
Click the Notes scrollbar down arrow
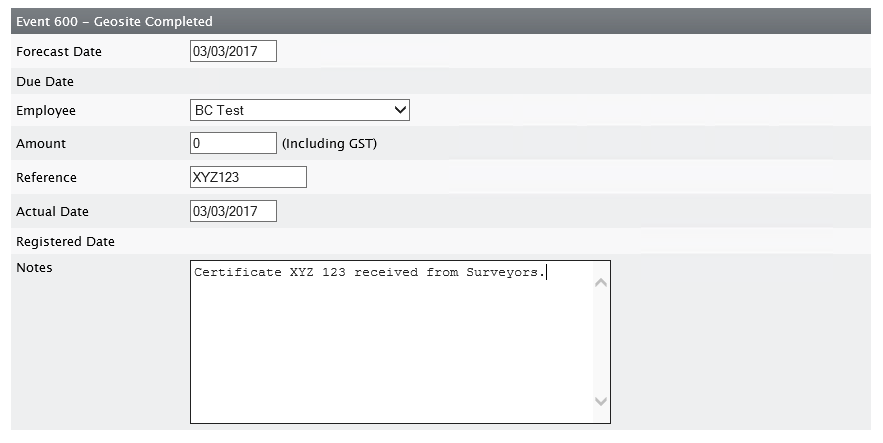[x=601, y=401]
